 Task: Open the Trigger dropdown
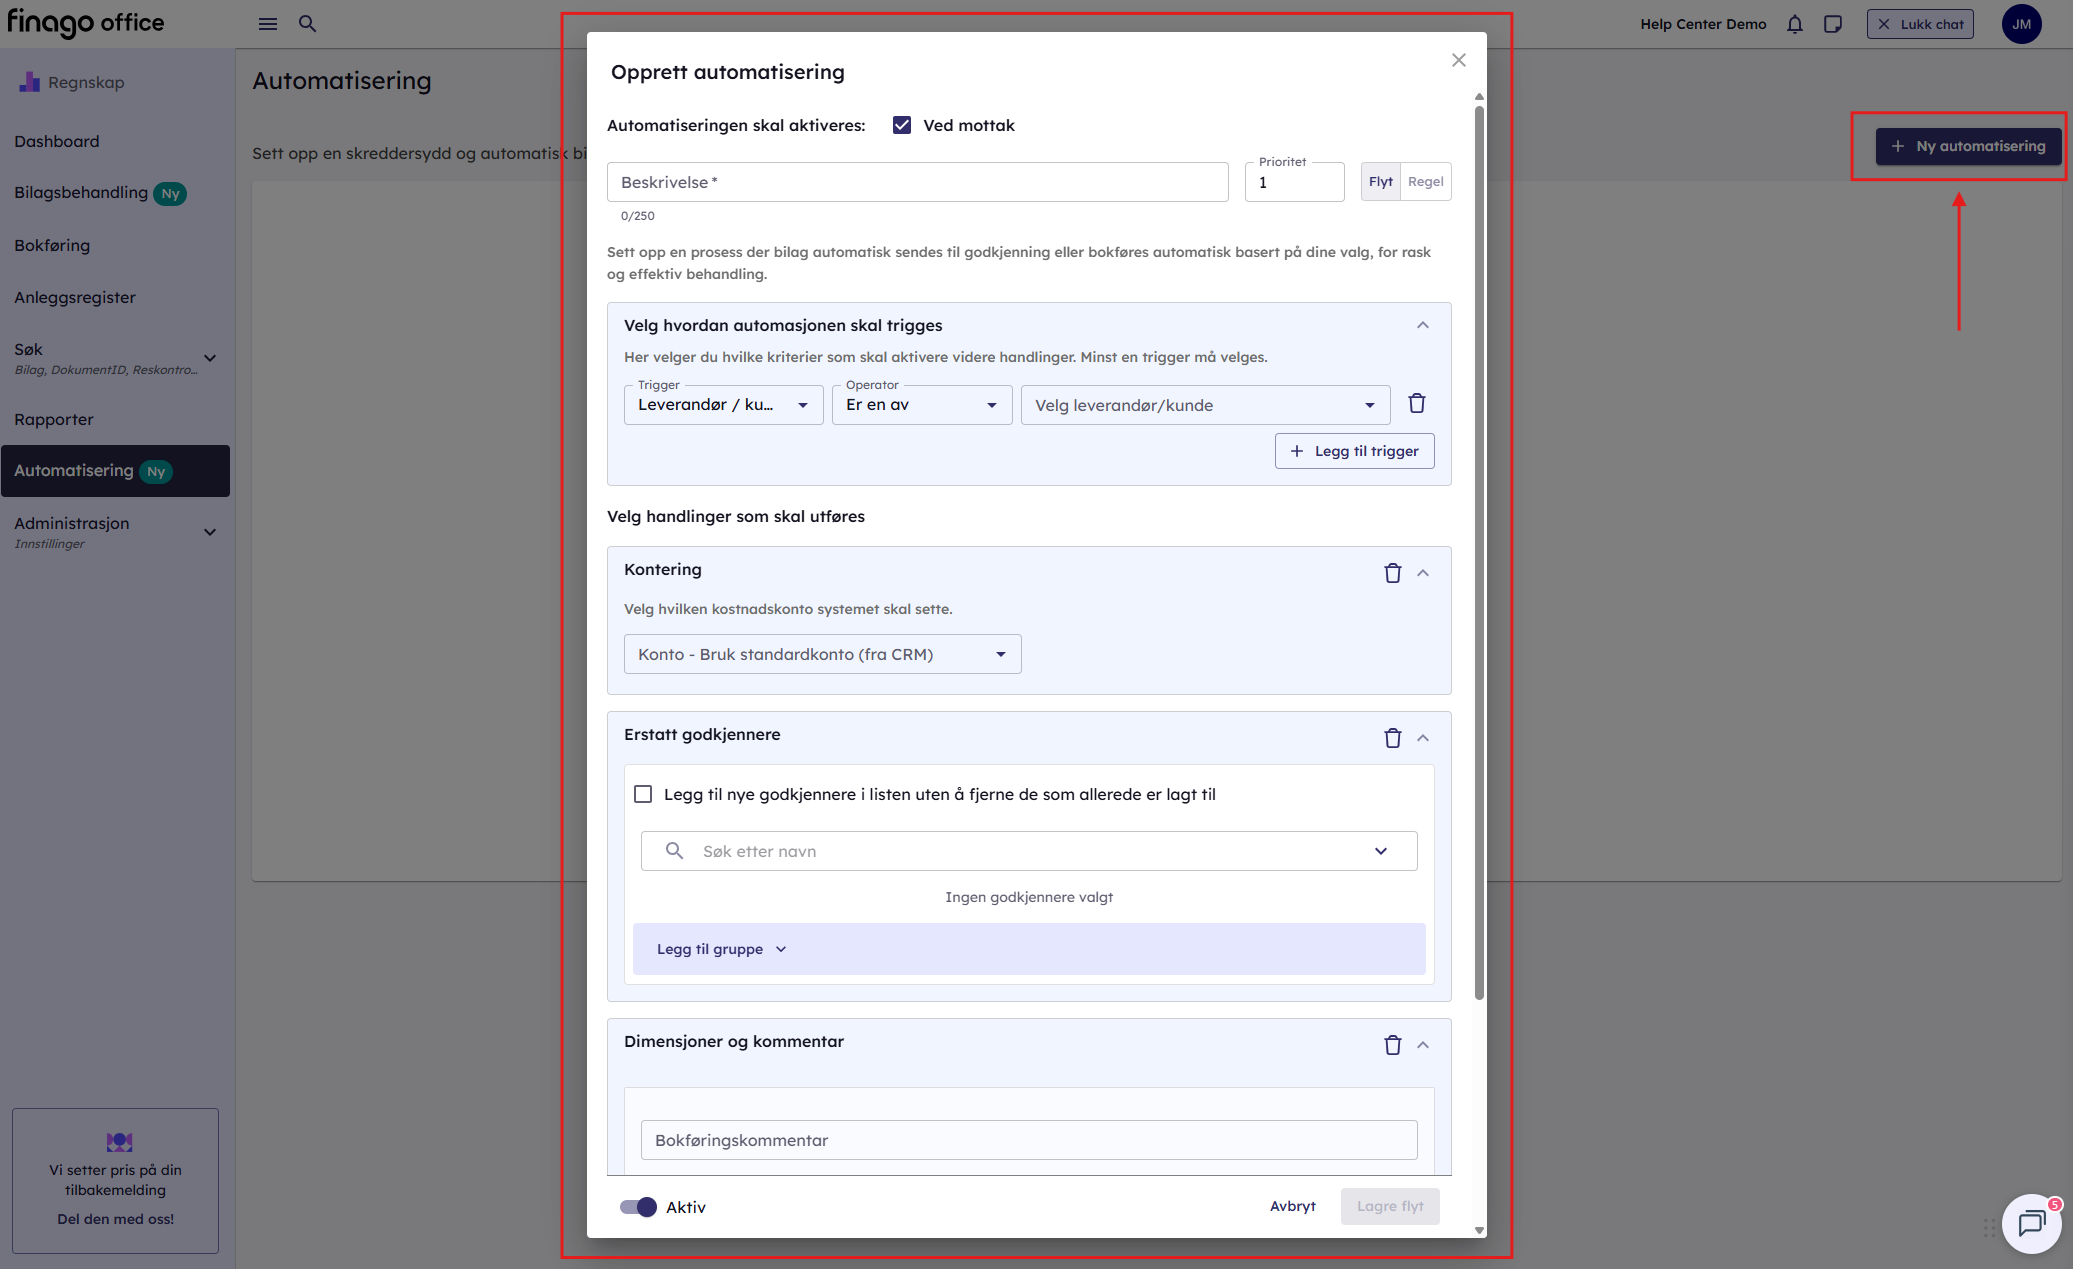pyautogui.click(x=723, y=405)
